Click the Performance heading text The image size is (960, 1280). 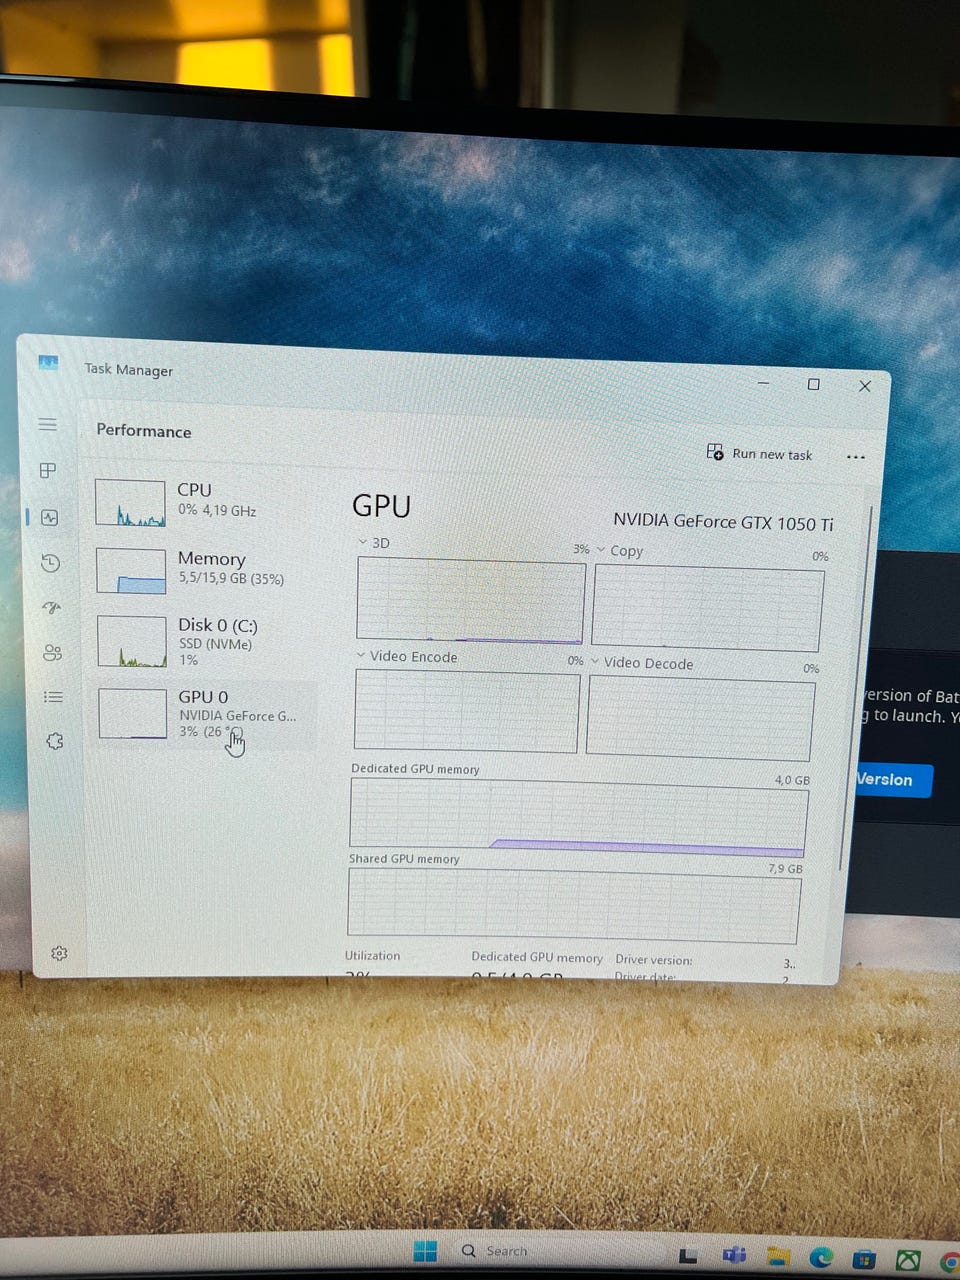(144, 431)
